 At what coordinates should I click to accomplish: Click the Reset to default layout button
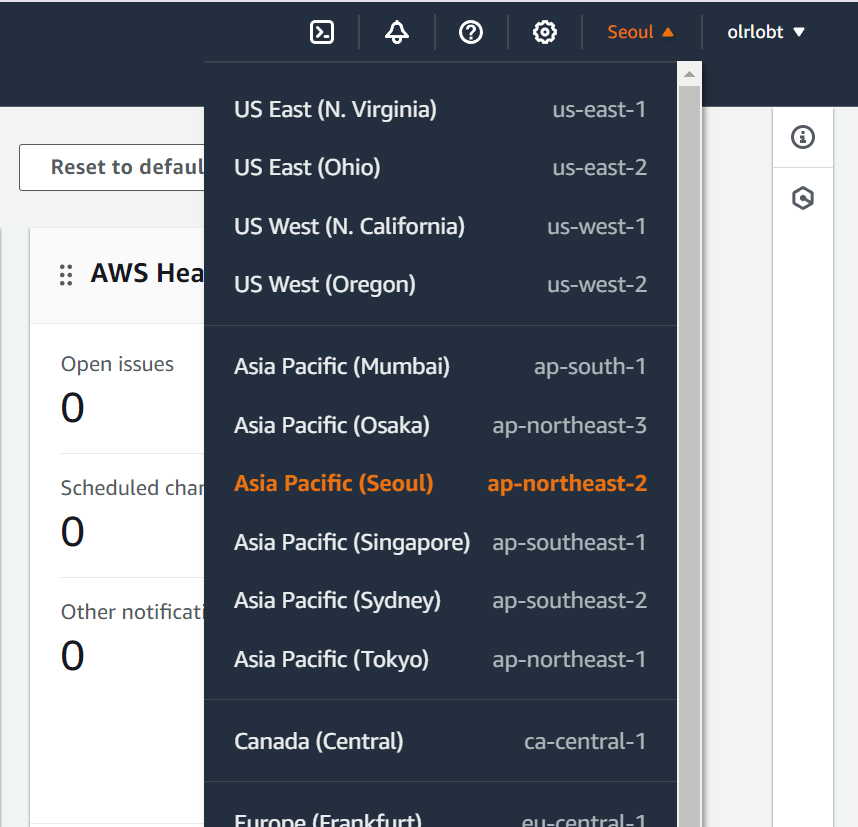(112, 167)
